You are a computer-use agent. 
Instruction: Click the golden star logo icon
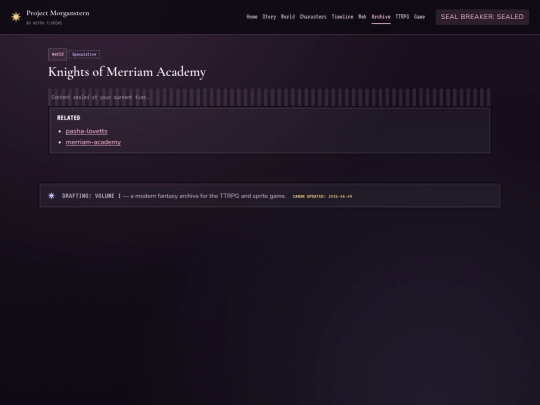coord(16,17)
